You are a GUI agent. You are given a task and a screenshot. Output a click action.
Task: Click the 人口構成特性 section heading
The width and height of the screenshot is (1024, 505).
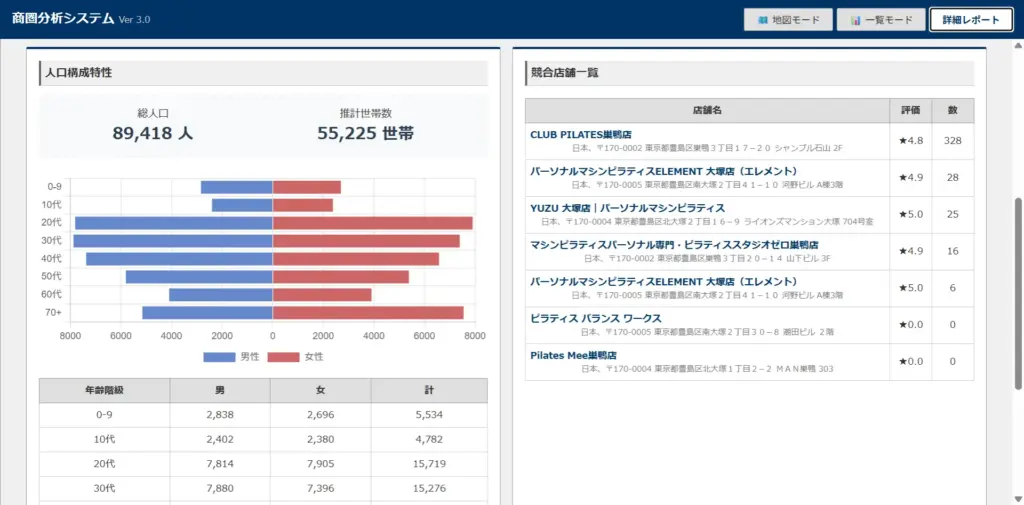point(76,73)
